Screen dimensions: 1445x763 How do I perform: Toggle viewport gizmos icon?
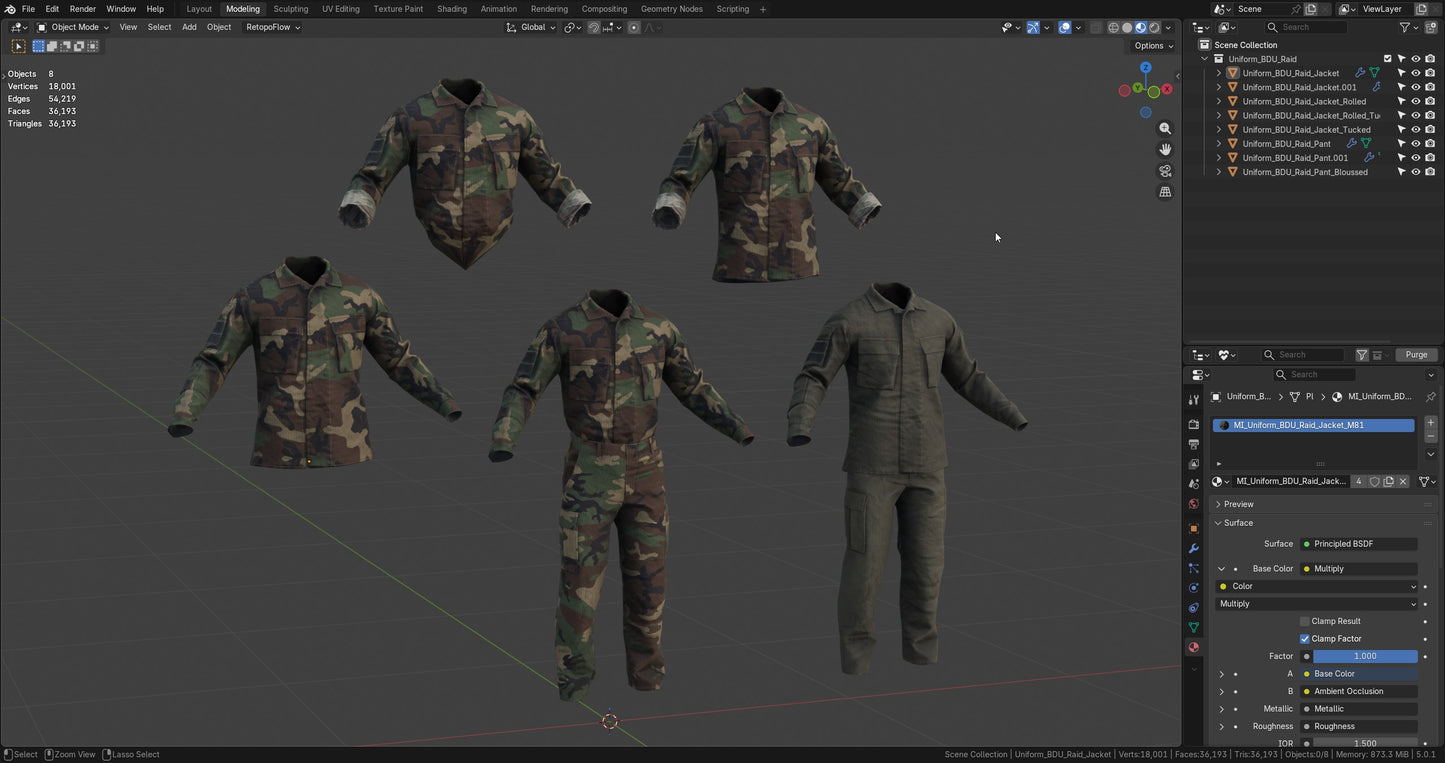[x=1033, y=27]
